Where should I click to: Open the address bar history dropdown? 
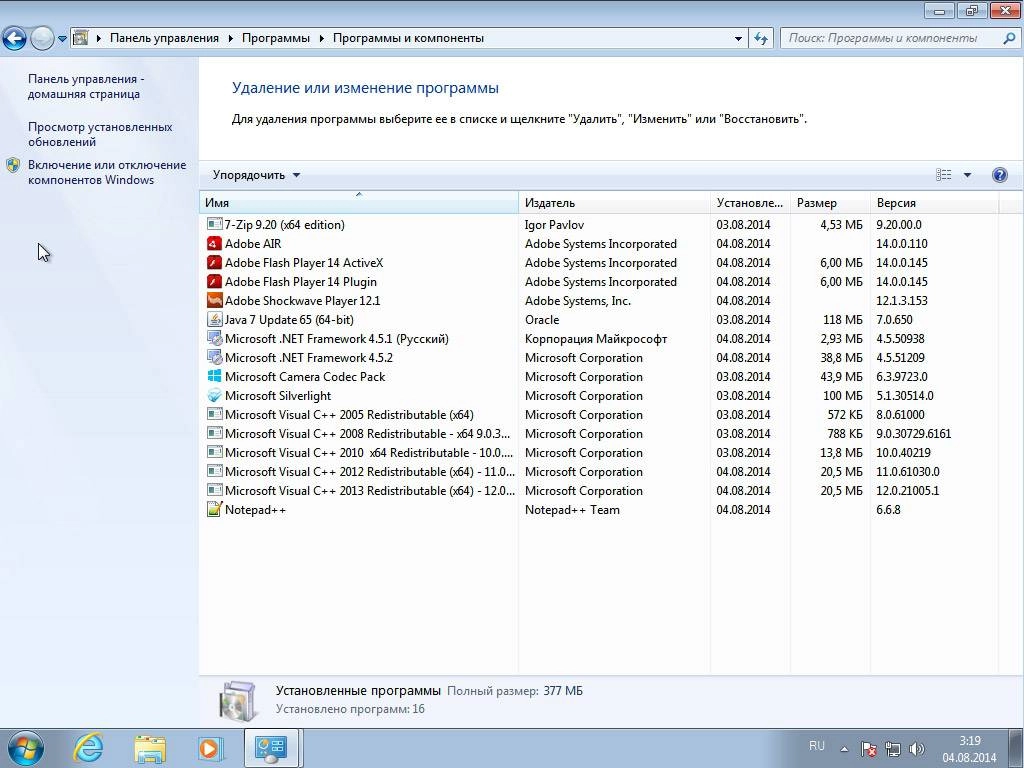(x=738, y=39)
